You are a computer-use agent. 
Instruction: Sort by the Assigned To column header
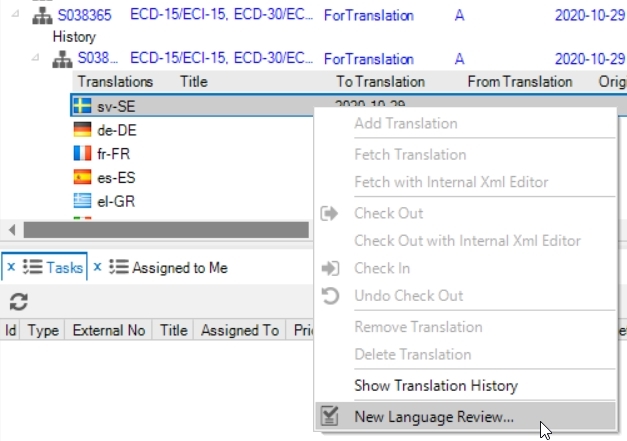coord(240,330)
